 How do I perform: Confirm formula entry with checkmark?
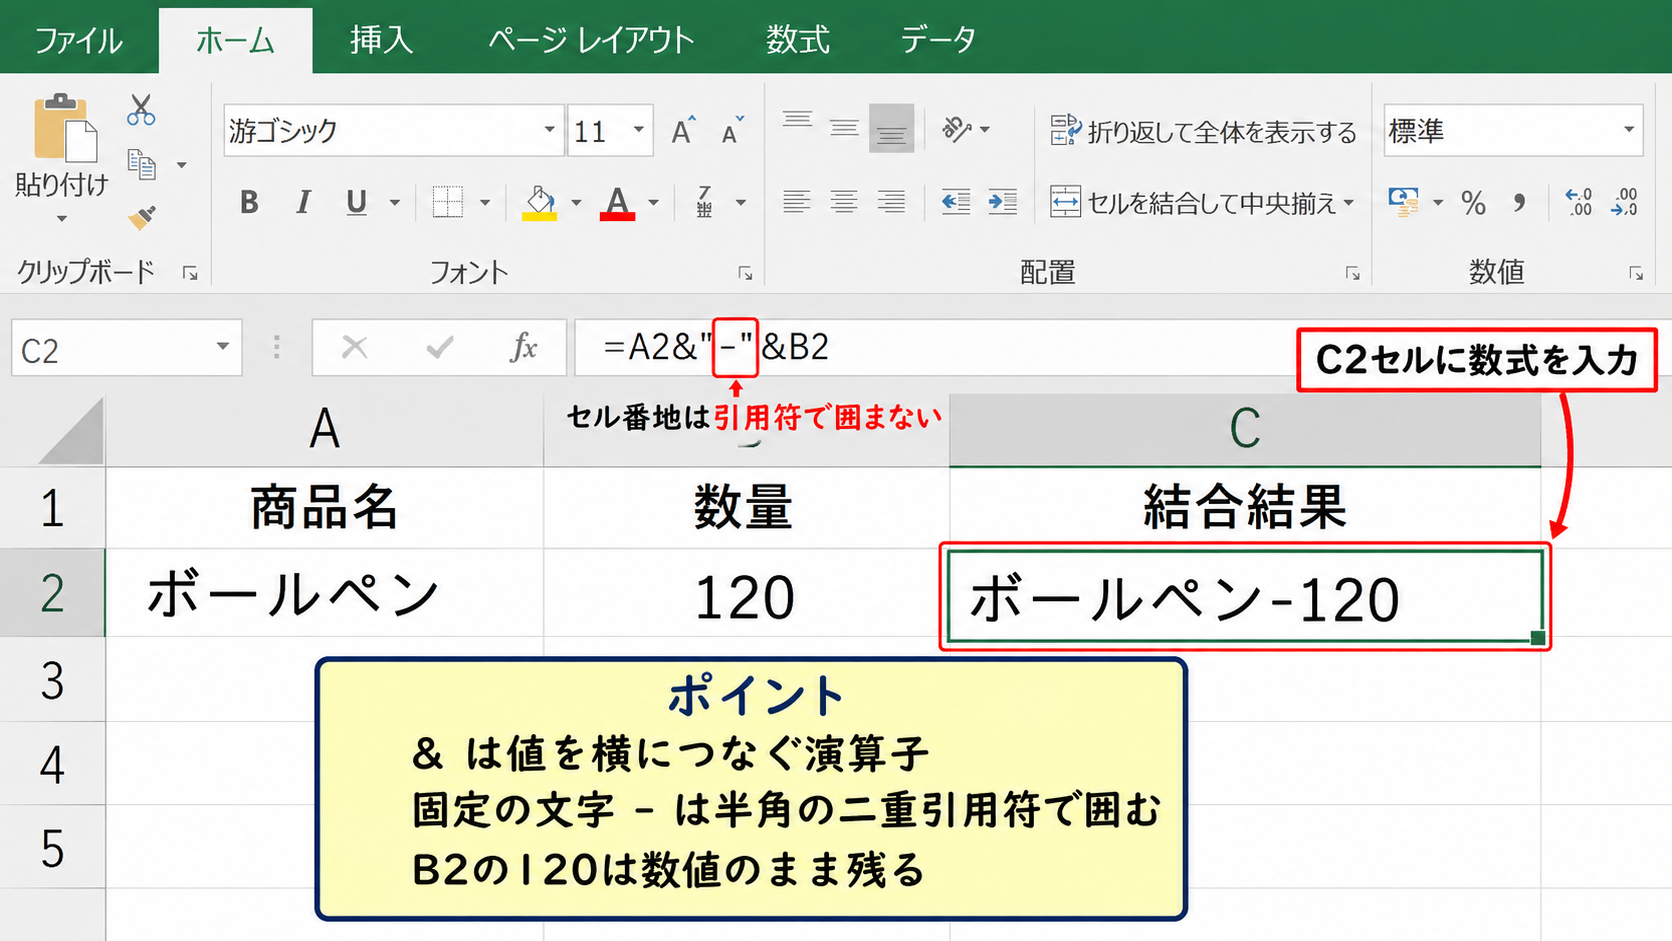click(x=440, y=347)
